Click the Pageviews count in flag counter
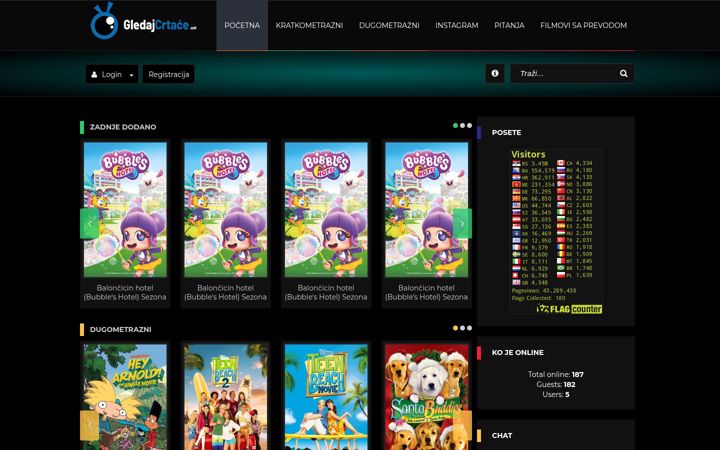This screenshot has width=720, height=450. 544,291
